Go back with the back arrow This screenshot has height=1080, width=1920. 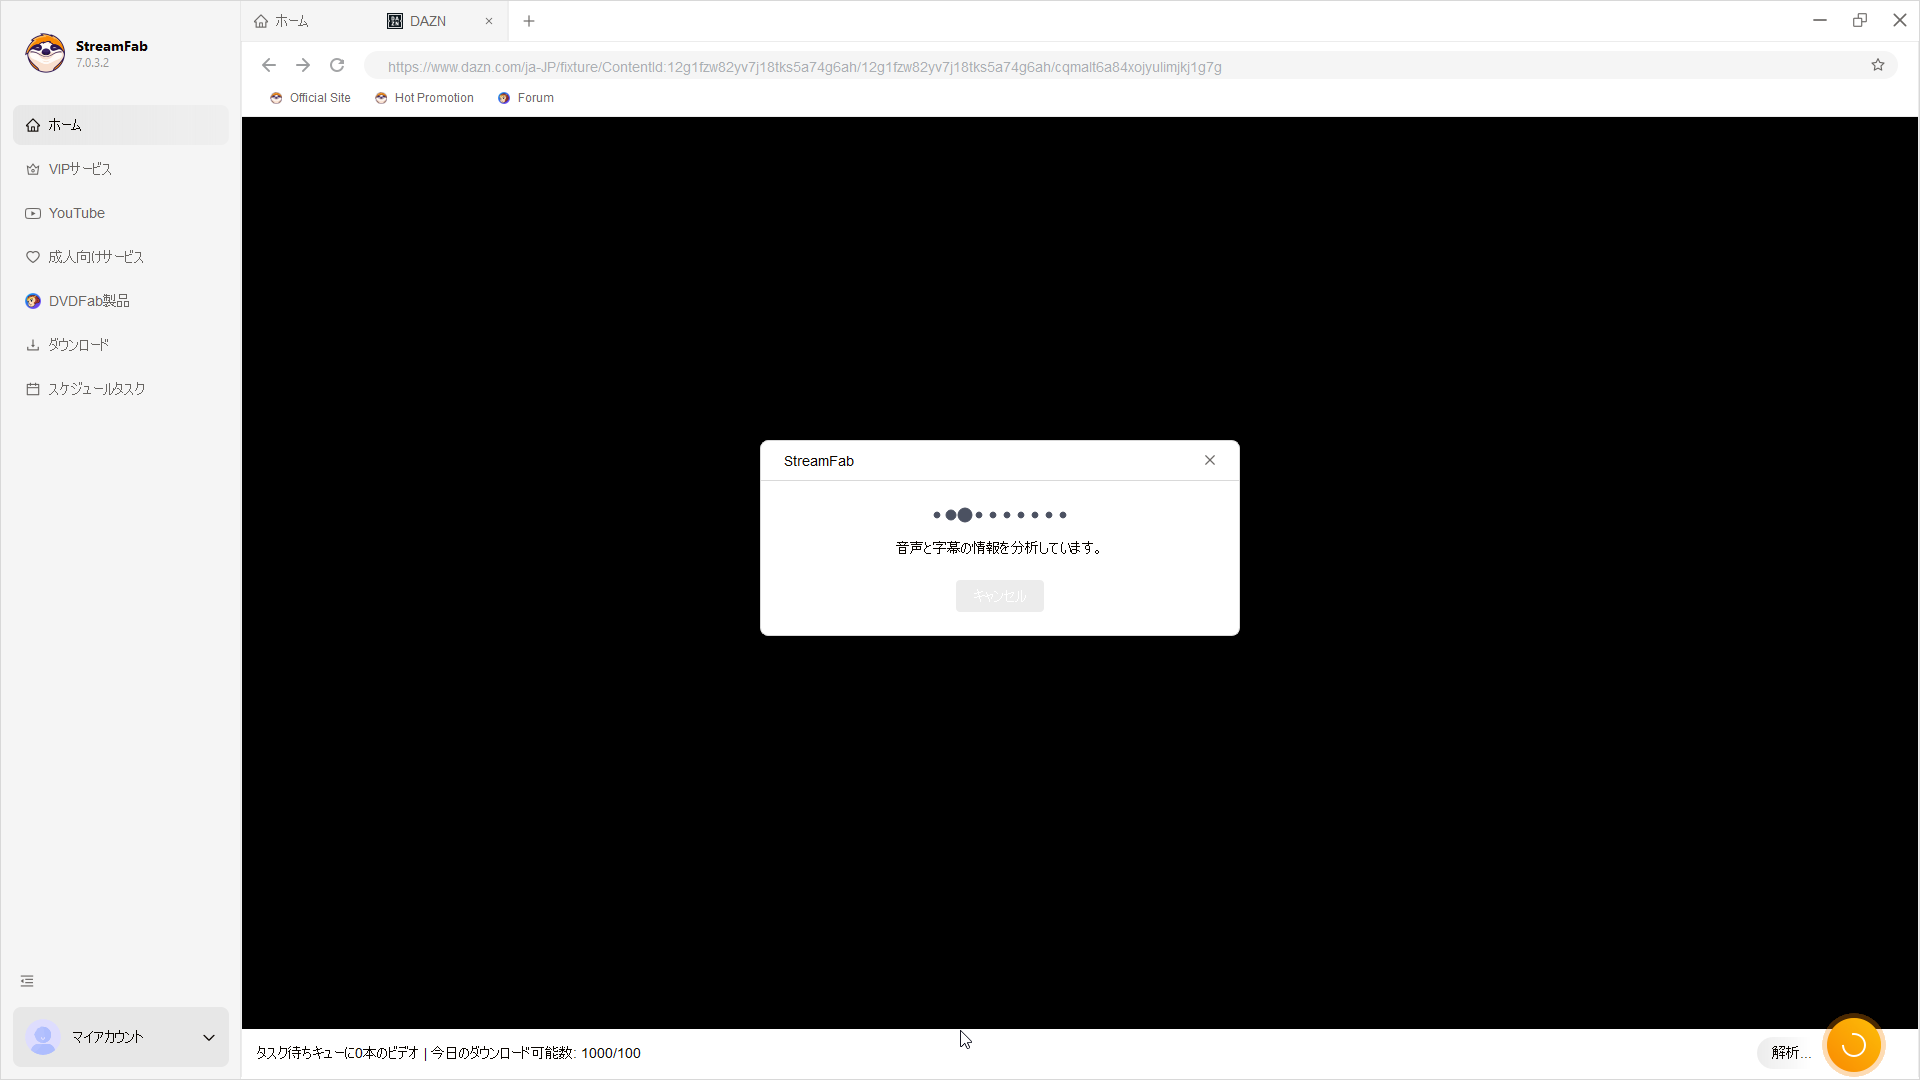tap(269, 65)
